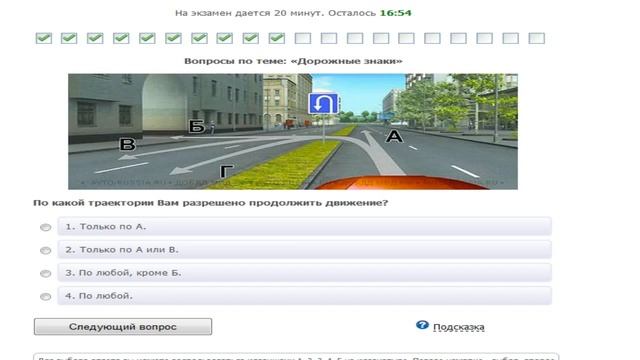640x360 pixels.
Task: Click the fifteenth question progress box
Action: pos(407,38)
